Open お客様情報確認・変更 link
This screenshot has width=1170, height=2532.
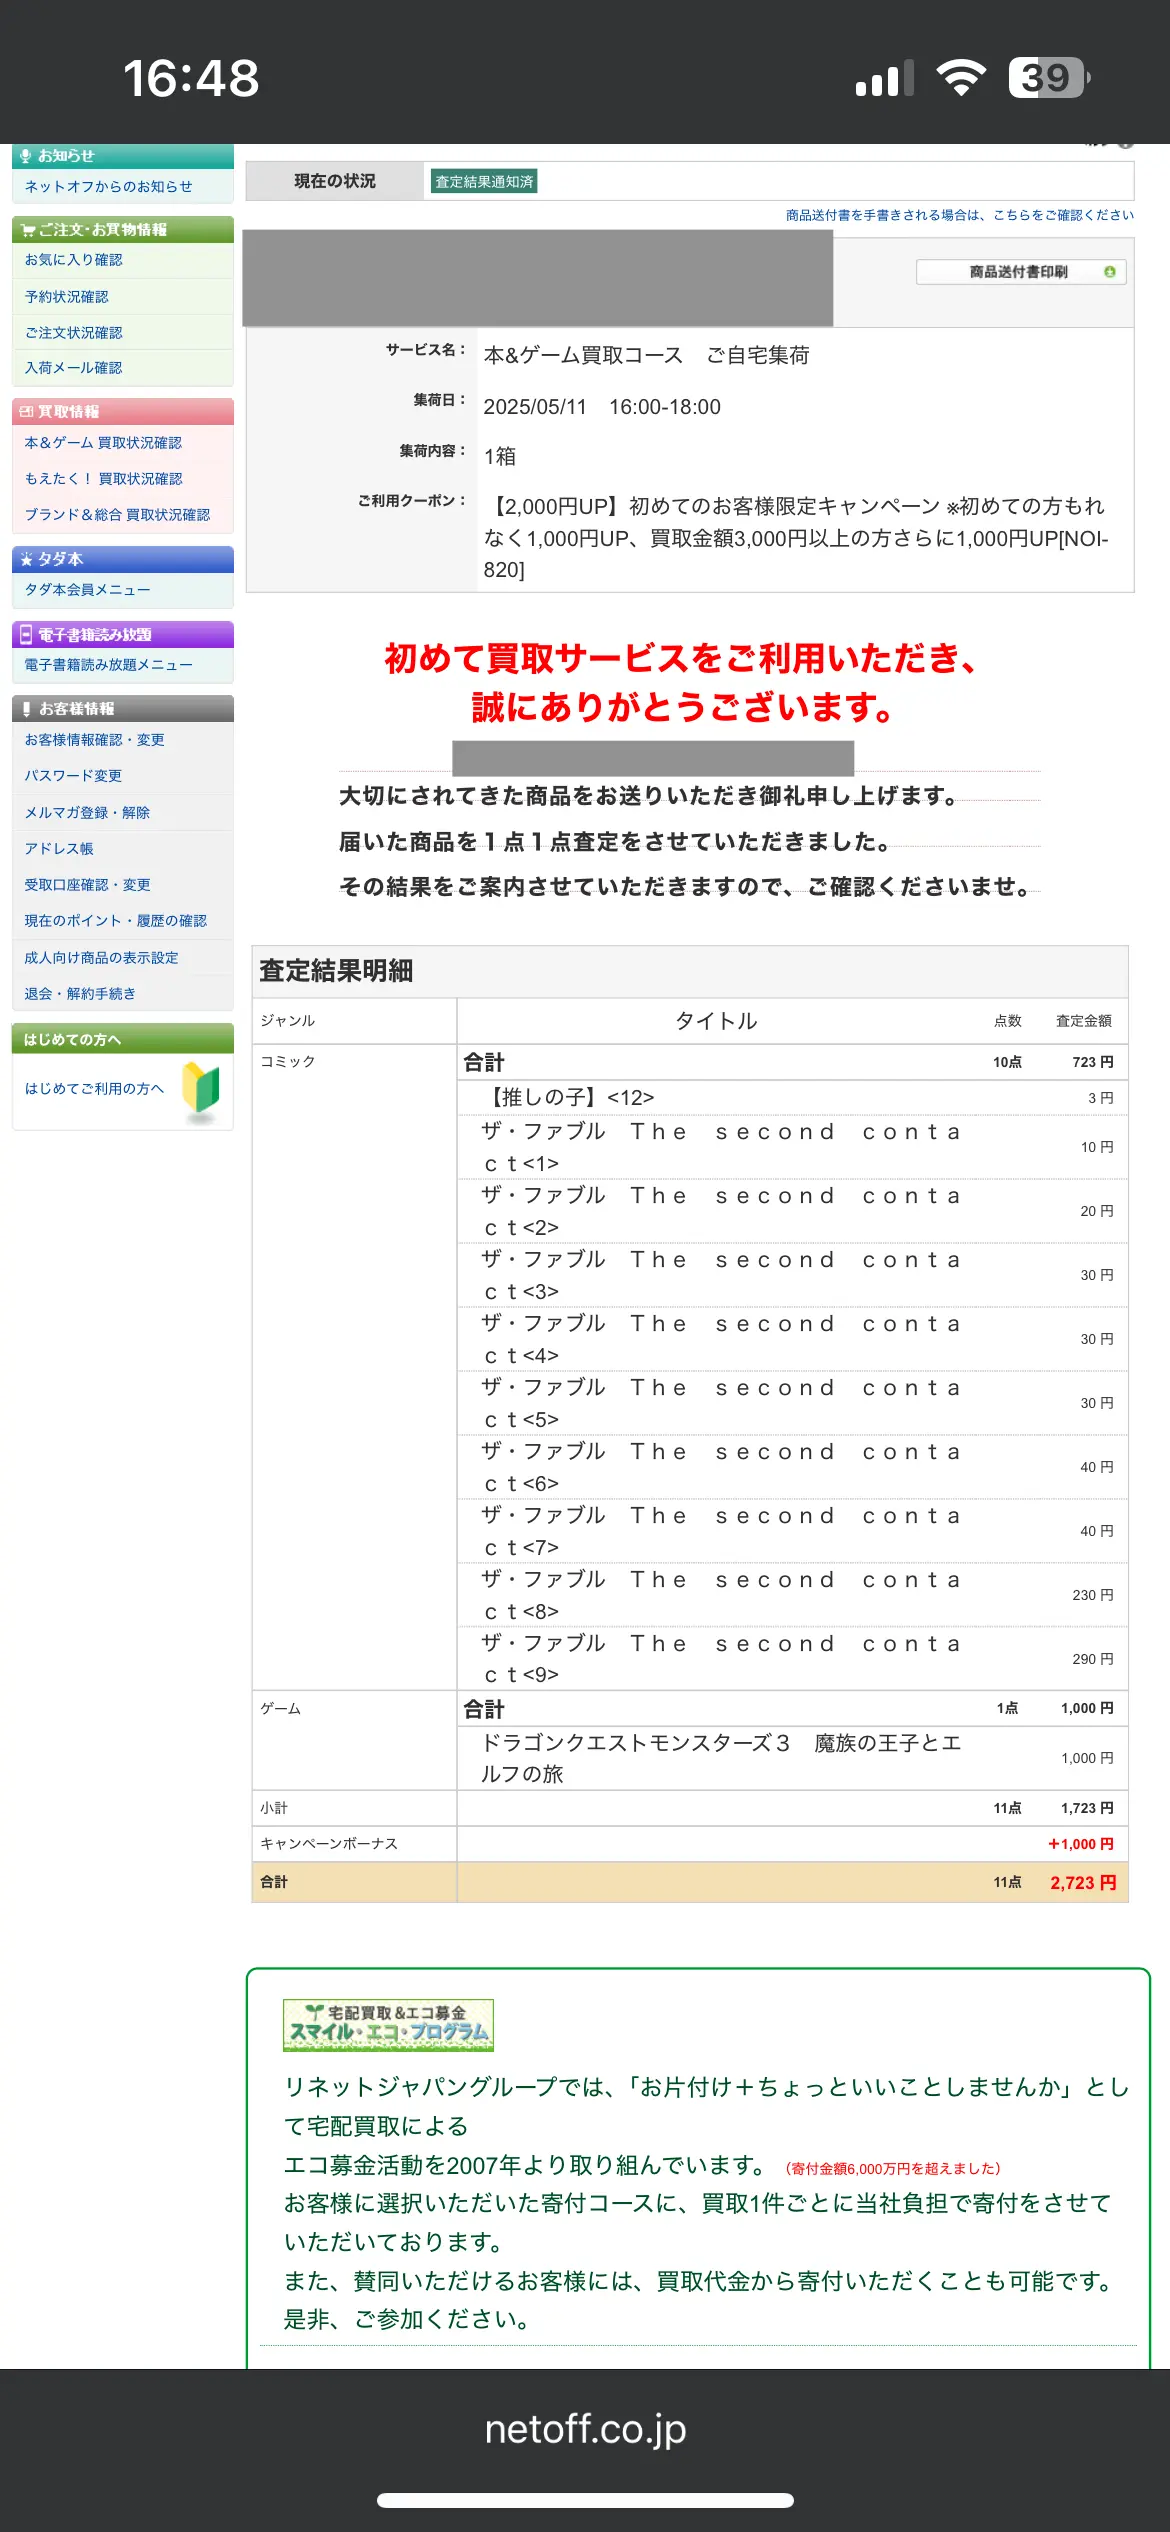point(94,740)
